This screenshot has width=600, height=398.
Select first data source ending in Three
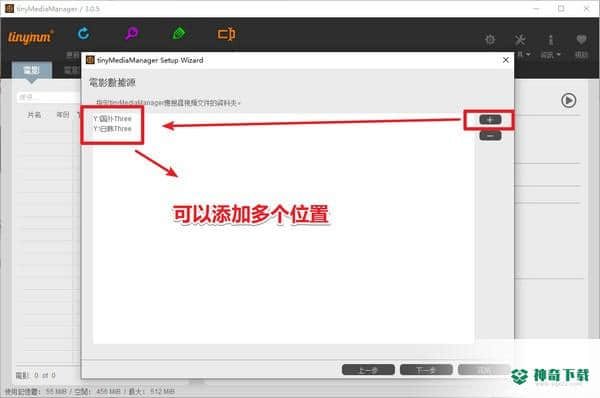[x=112, y=119]
